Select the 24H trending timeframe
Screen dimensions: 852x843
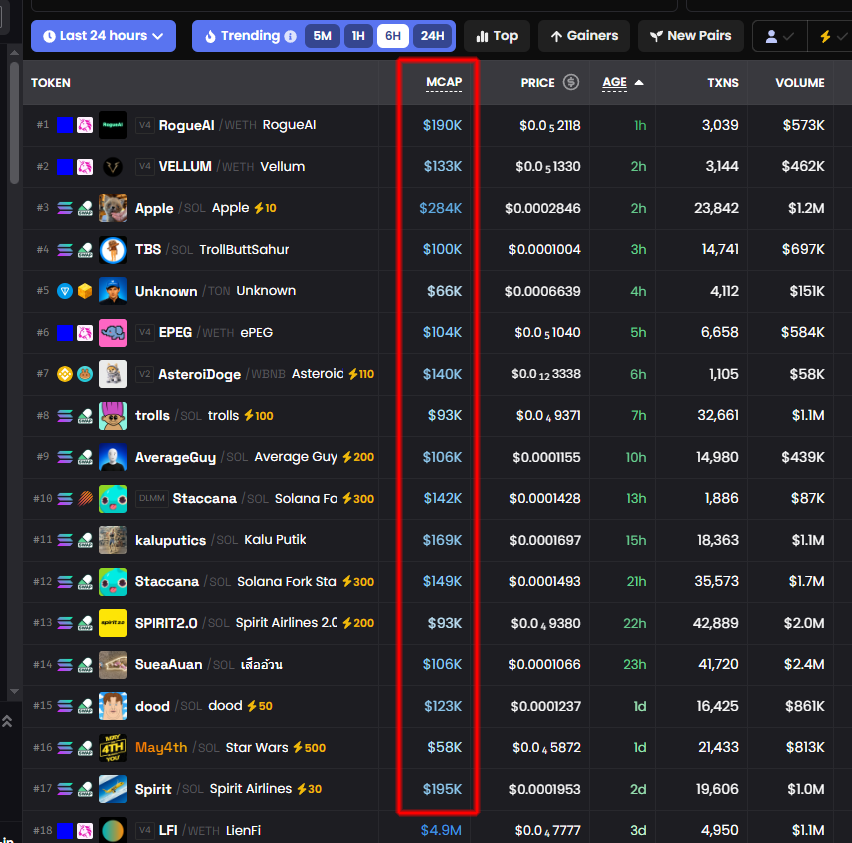pos(433,36)
